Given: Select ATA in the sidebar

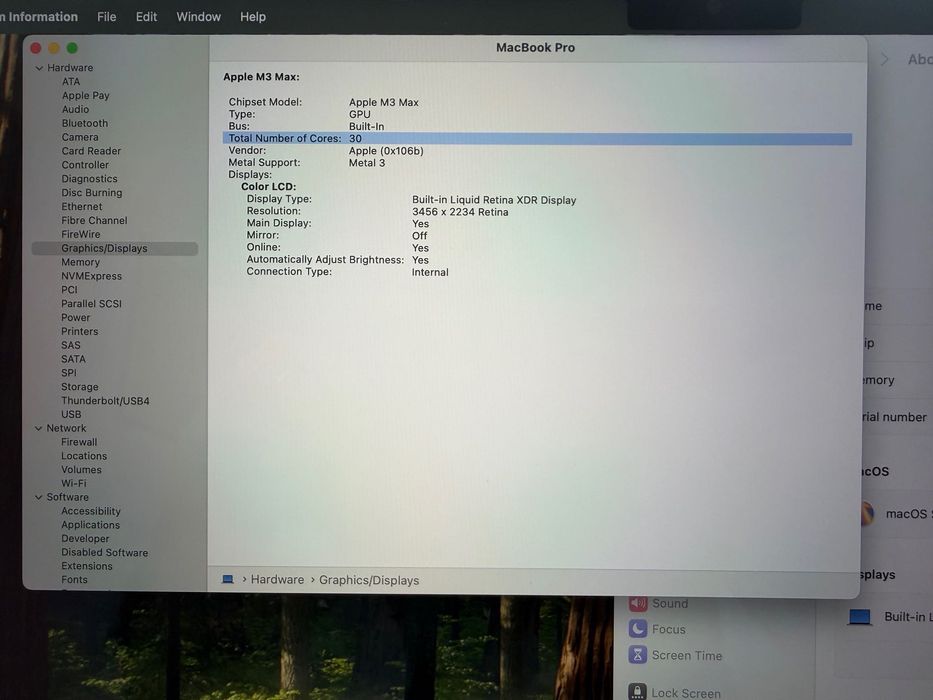Looking at the screenshot, I should tap(71, 82).
